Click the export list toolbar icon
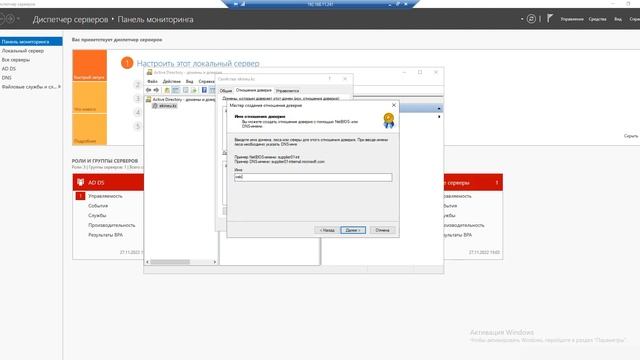Image resolution: width=640 pixels, height=360 pixels. point(194,90)
